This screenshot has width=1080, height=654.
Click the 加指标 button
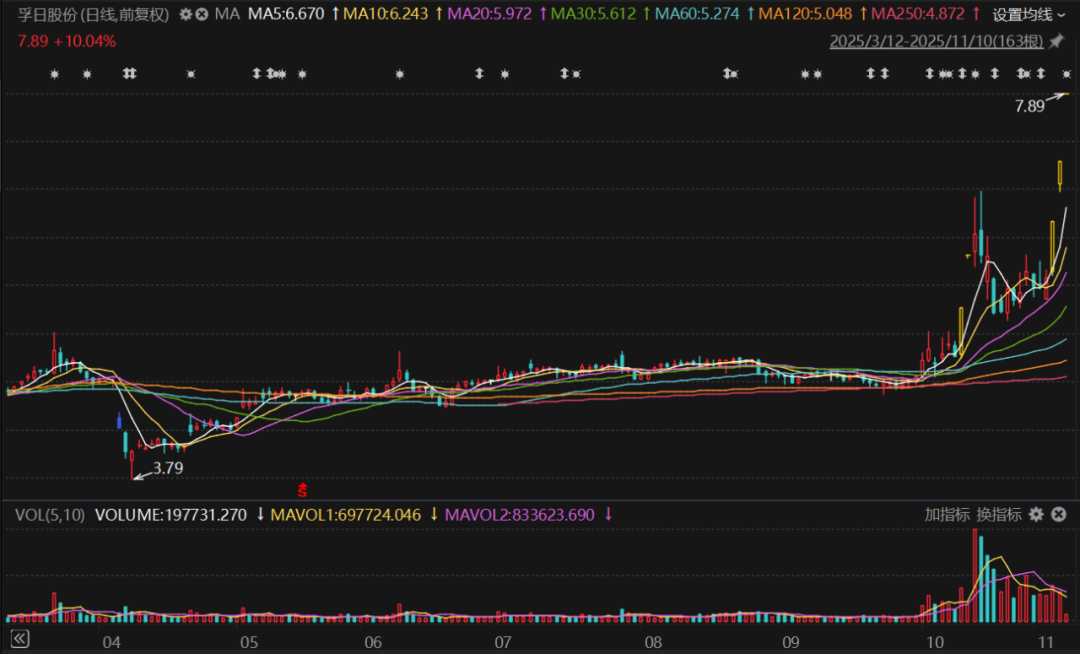point(946,514)
